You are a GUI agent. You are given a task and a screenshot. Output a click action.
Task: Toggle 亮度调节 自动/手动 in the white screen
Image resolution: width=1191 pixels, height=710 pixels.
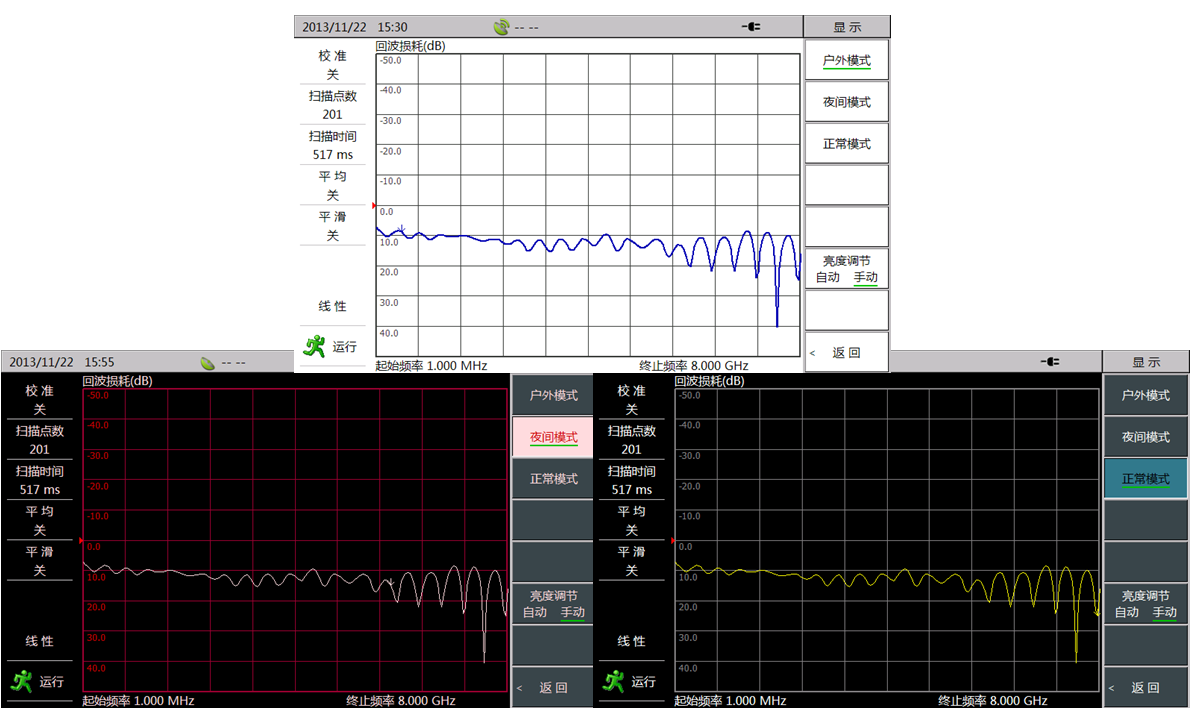846,269
